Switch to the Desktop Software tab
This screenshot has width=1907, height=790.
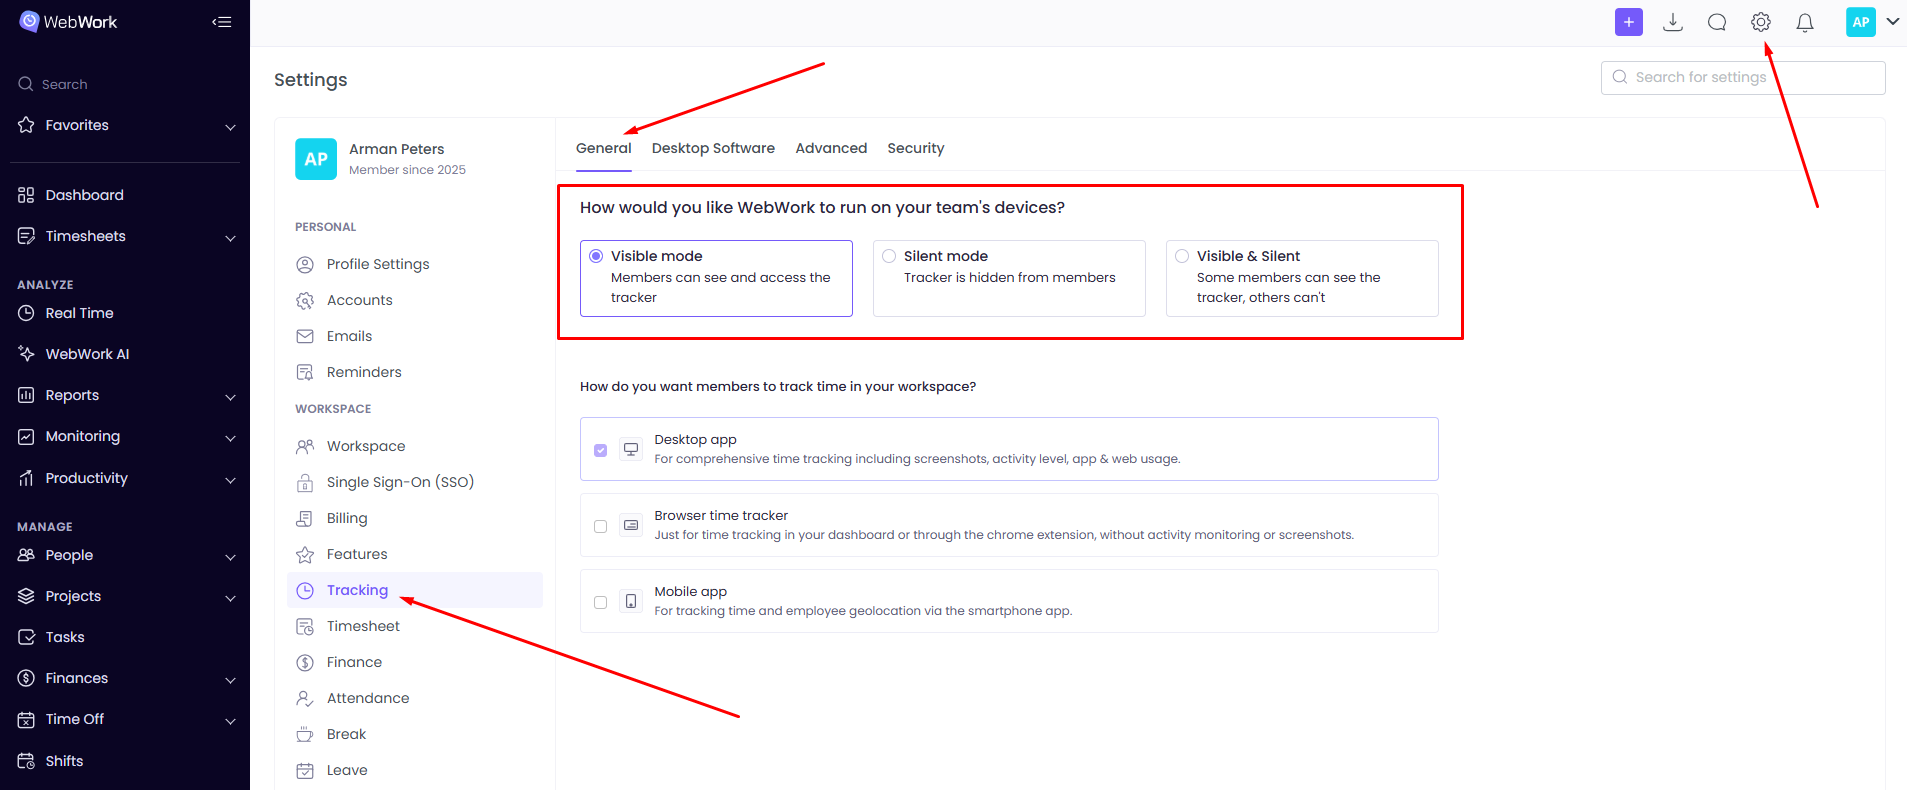713,148
